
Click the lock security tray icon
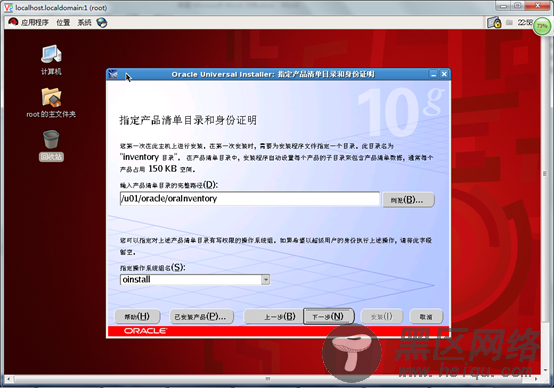point(494,23)
